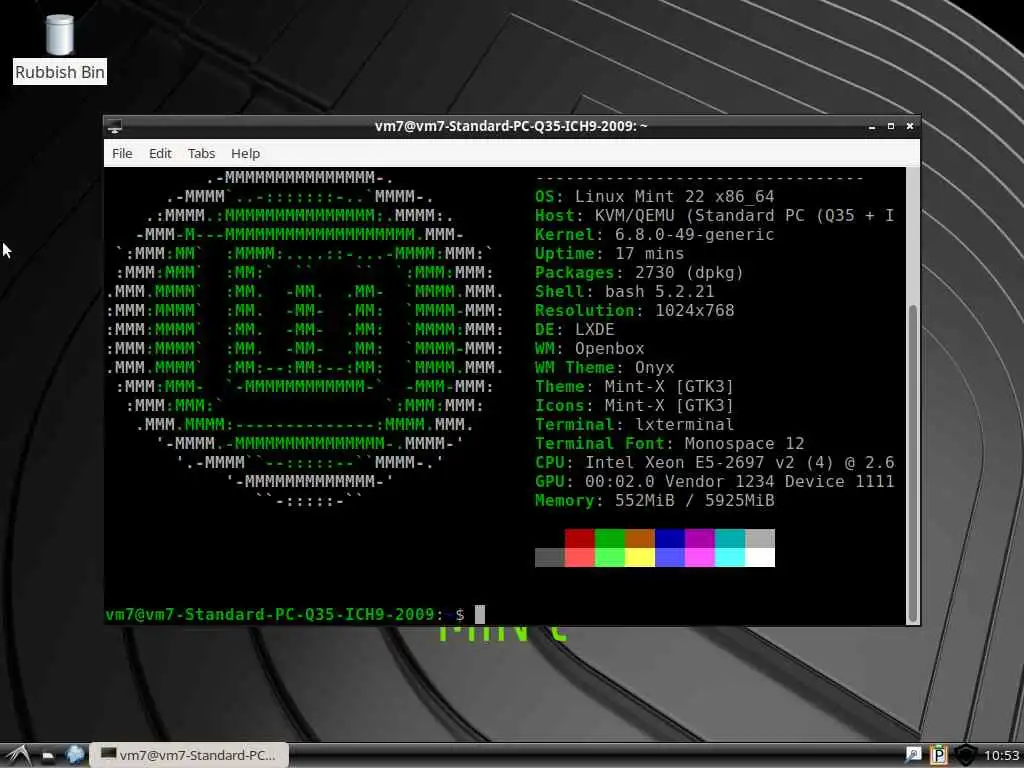Click the terminal window title text
Image resolution: width=1024 pixels, height=768 pixels.
(x=511, y=126)
